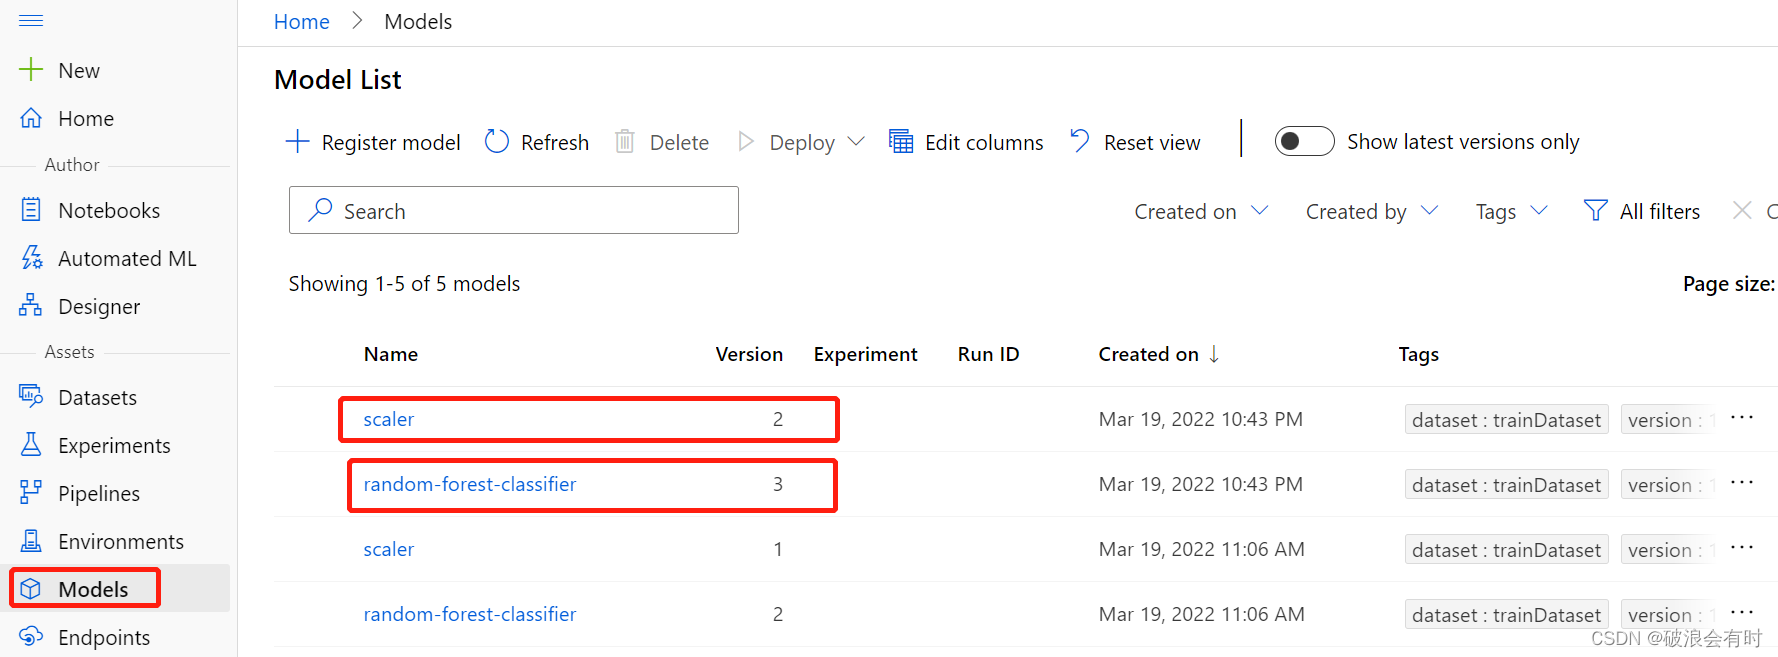Toggle Show latest versions only switch
Screen dimensions: 1778x657
pos(1304,141)
